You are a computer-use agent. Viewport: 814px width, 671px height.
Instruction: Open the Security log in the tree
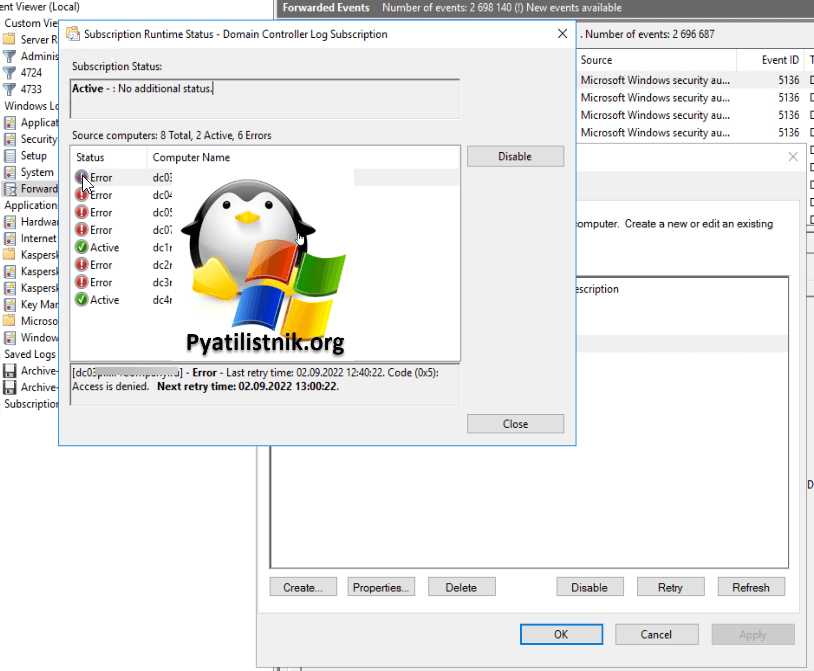pos(38,139)
